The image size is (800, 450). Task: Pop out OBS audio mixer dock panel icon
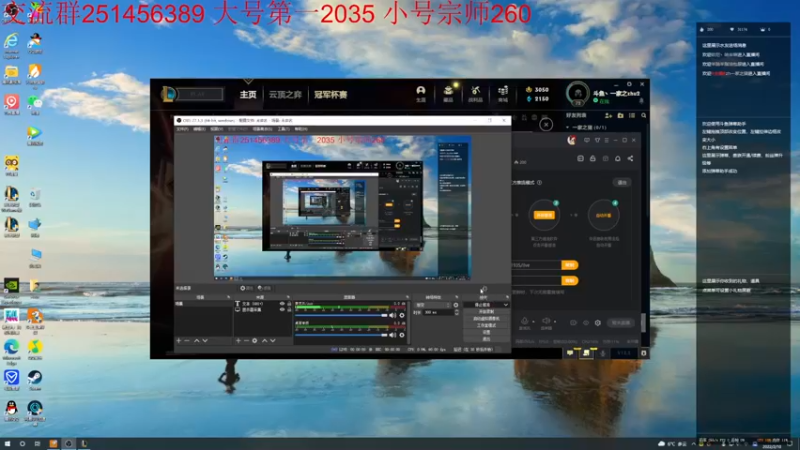pos(407,297)
